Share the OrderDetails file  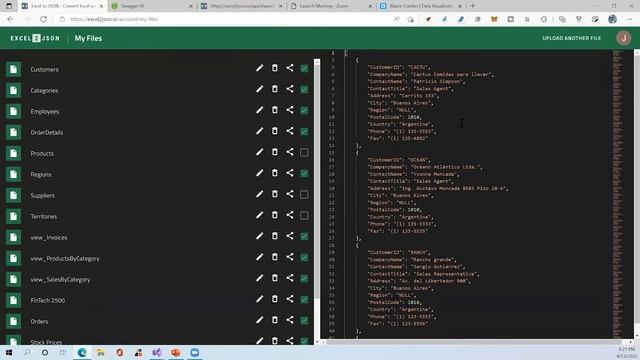click(290, 131)
